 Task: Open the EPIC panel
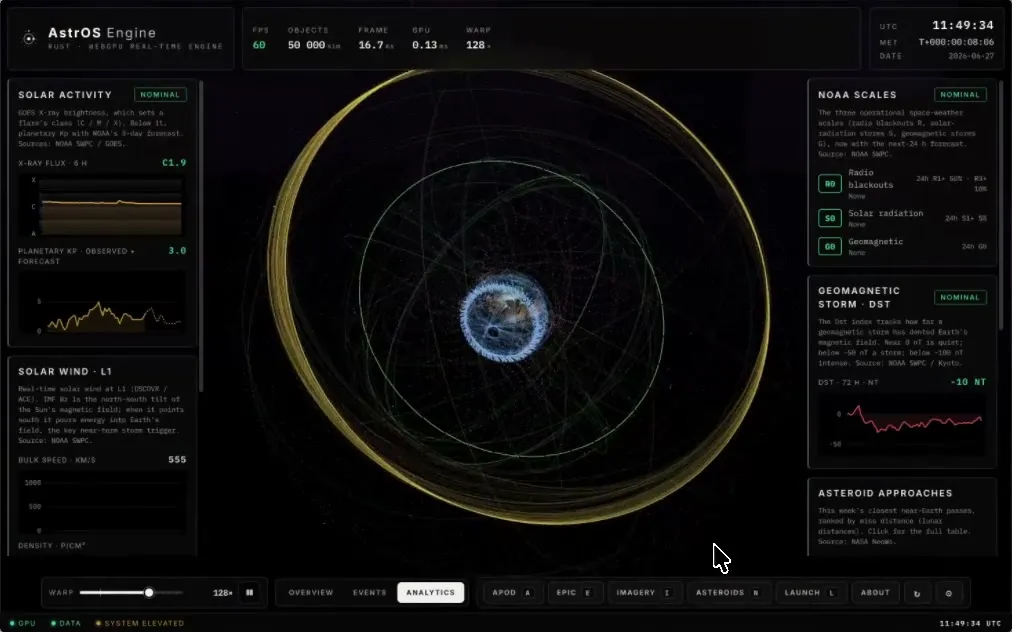574,593
